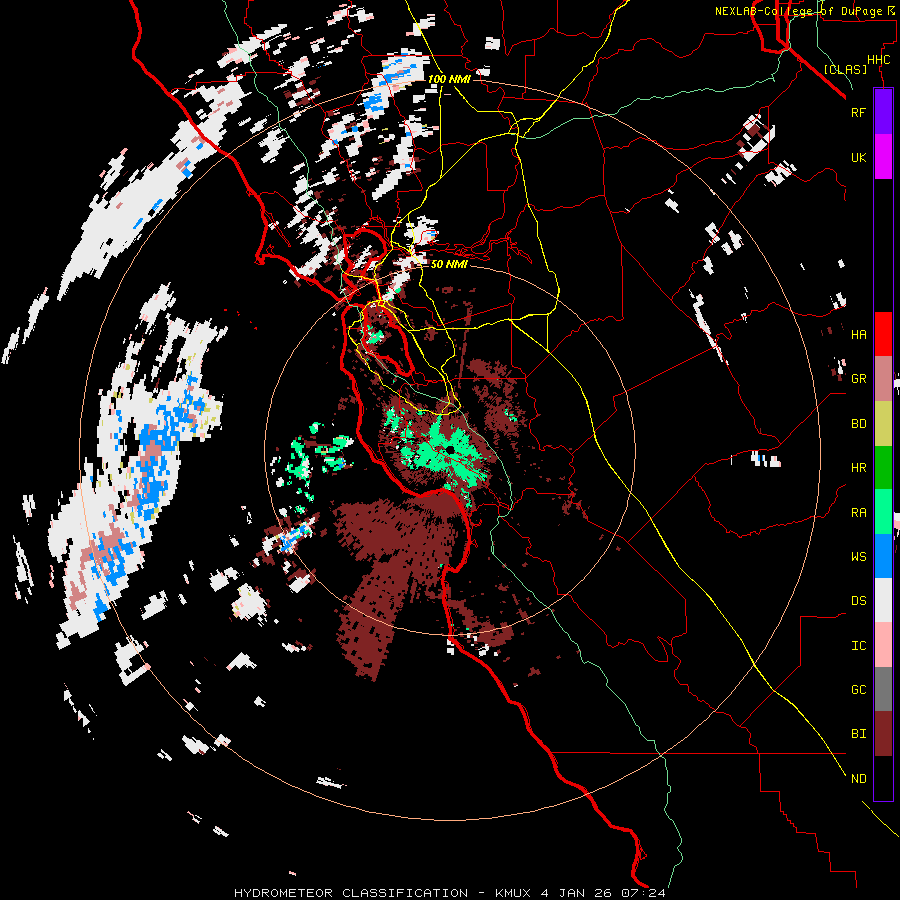This screenshot has height=900, width=900.
Task: Pick the RA bright green legend swatch
Action: tap(883, 512)
